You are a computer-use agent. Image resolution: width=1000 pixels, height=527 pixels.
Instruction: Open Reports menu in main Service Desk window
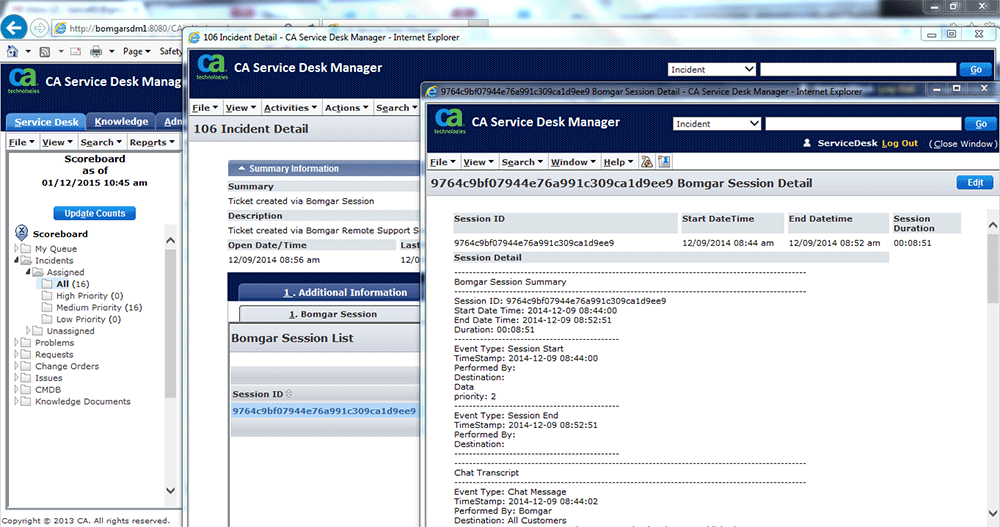(152, 142)
